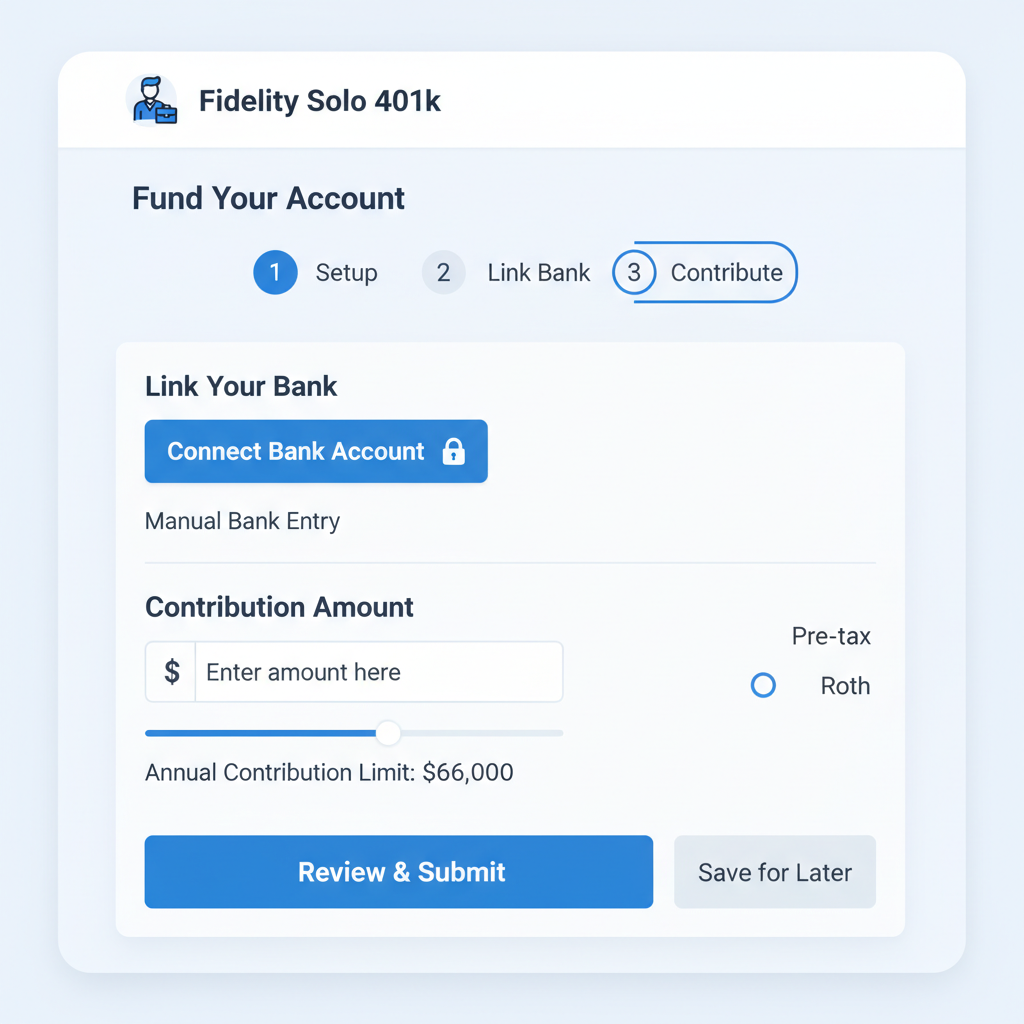Click the Review & Submit button

(399, 871)
